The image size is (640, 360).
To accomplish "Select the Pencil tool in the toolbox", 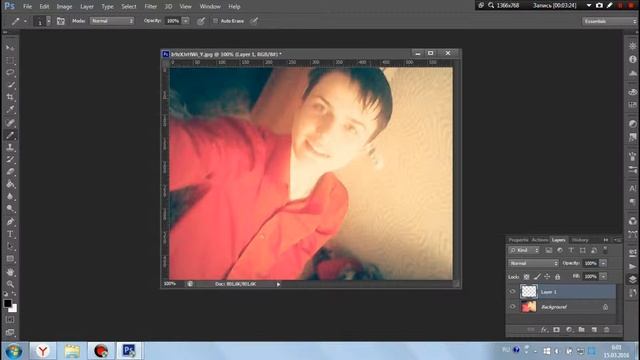I will pyautogui.click(x=10, y=135).
